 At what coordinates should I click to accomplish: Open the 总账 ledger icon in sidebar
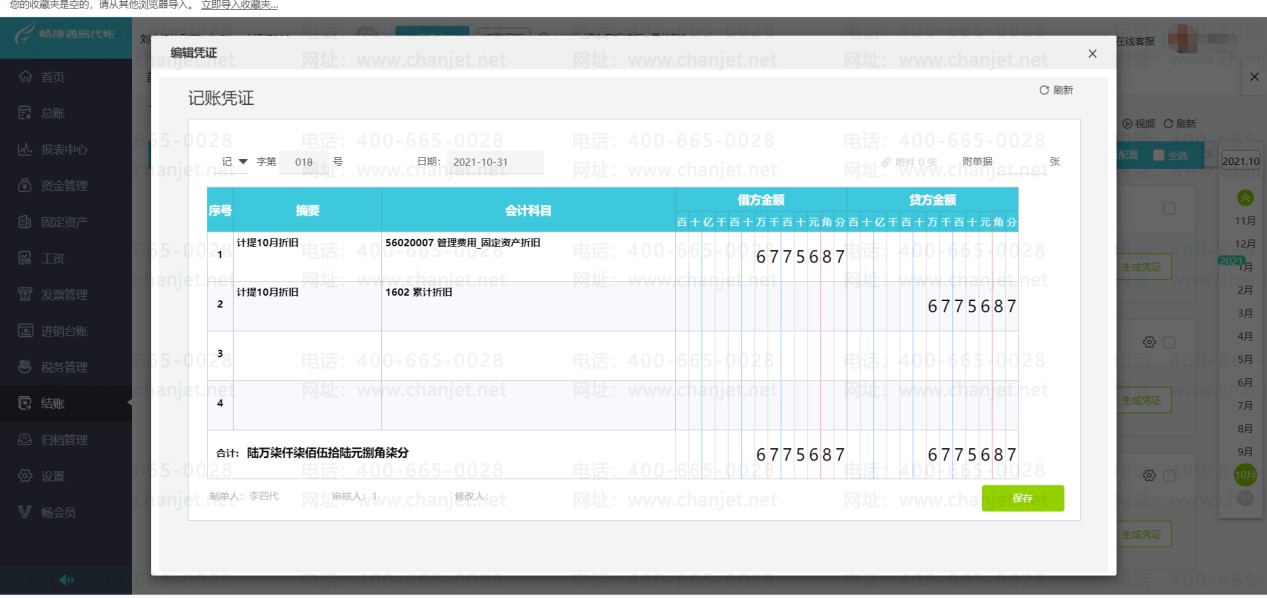click(26, 113)
